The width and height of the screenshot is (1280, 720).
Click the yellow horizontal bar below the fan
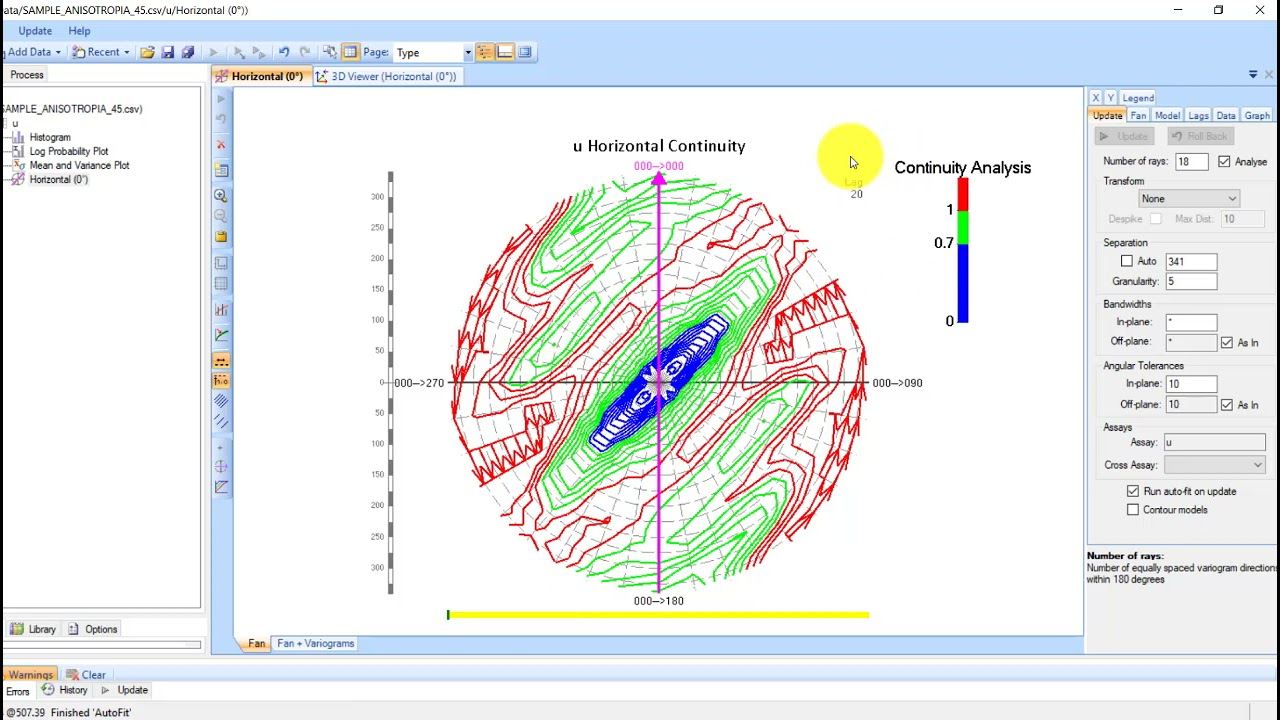[x=658, y=614]
